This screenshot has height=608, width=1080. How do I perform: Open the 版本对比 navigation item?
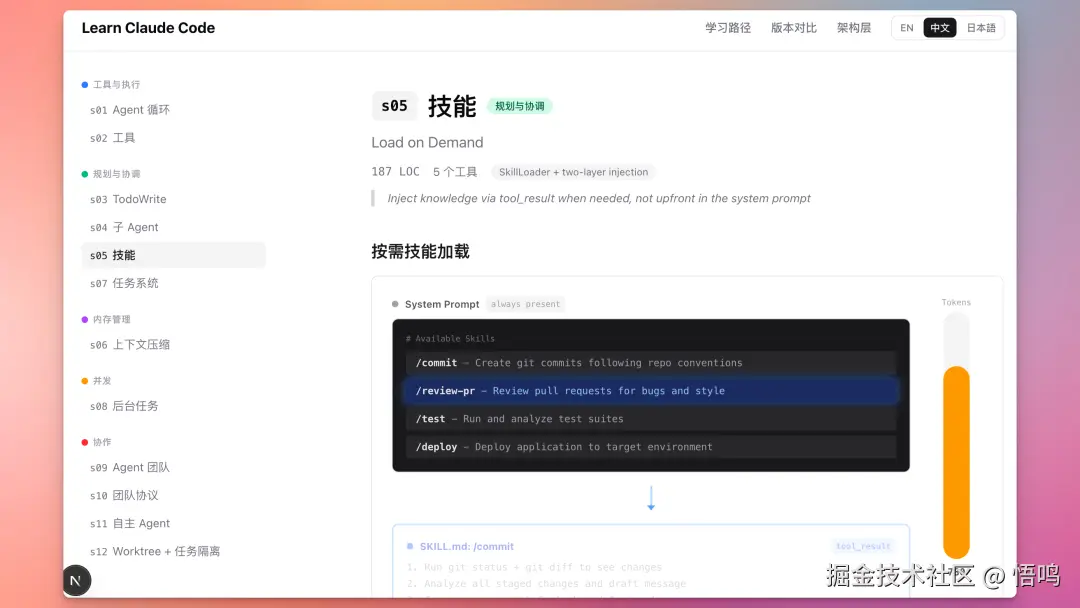tap(794, 27)
